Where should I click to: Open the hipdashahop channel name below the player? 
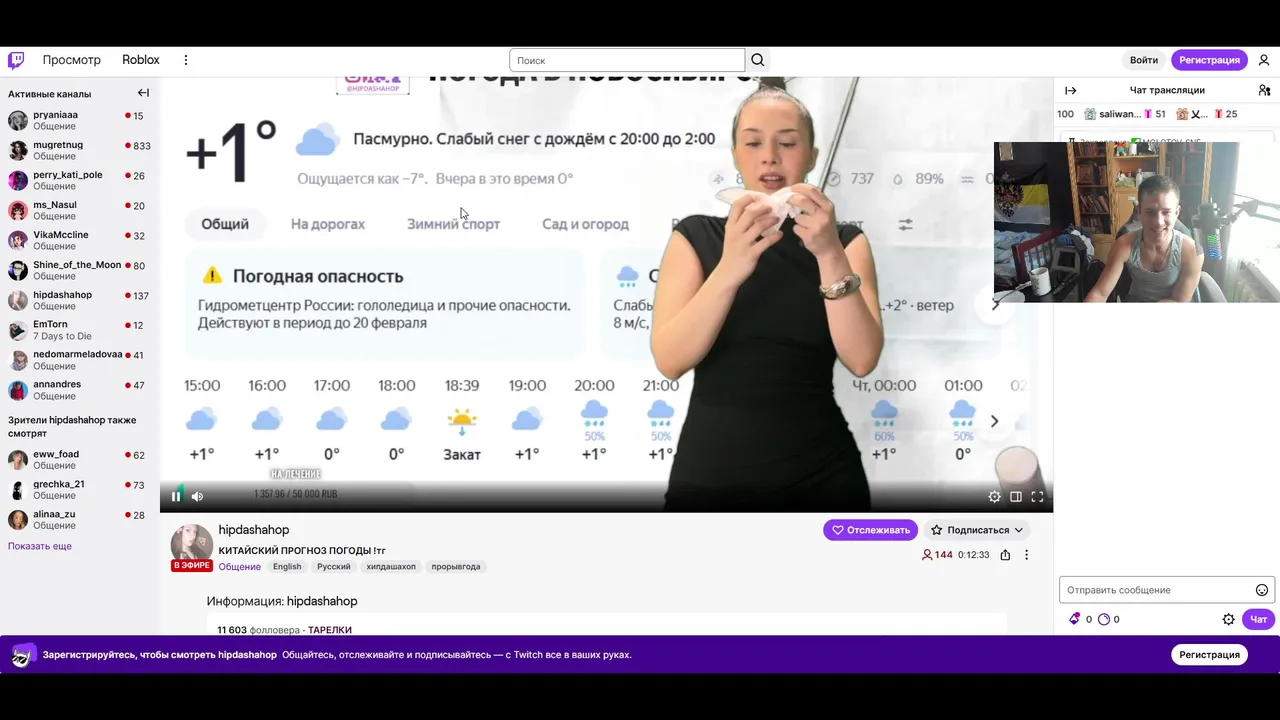click(254, 530)
